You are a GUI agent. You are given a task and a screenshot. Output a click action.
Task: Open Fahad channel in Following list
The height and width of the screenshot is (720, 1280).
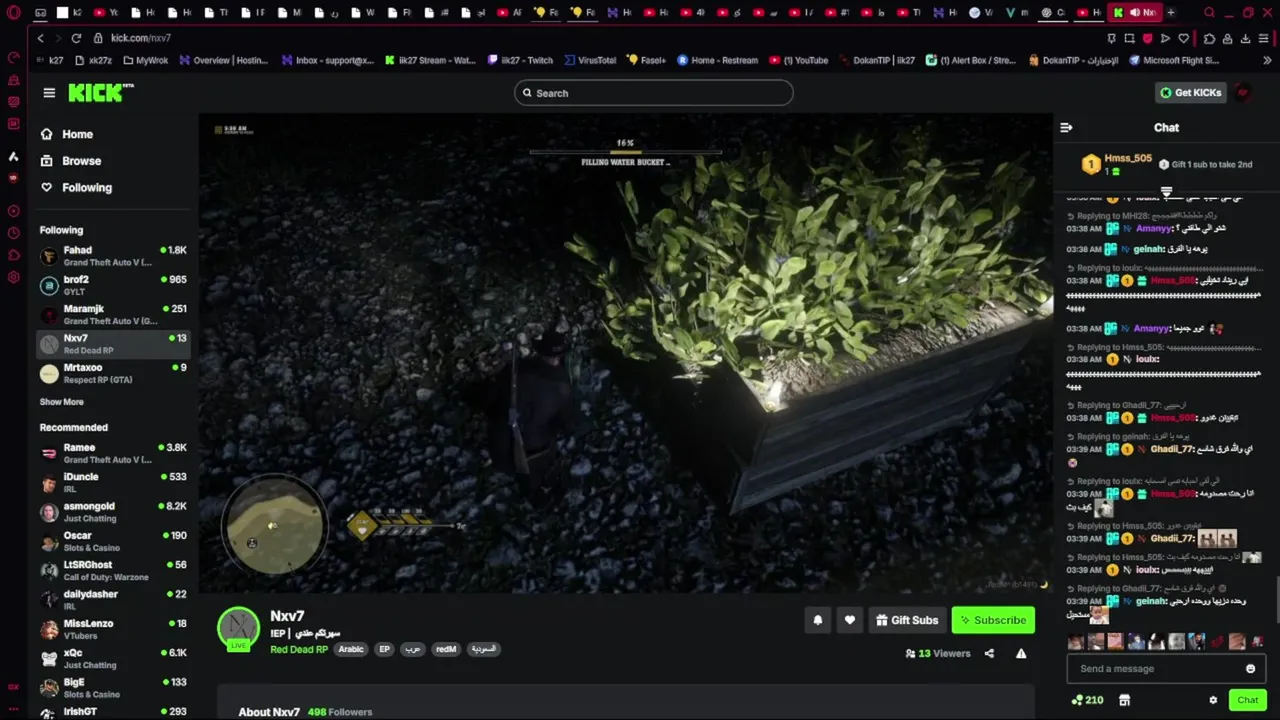pos(112,256)
